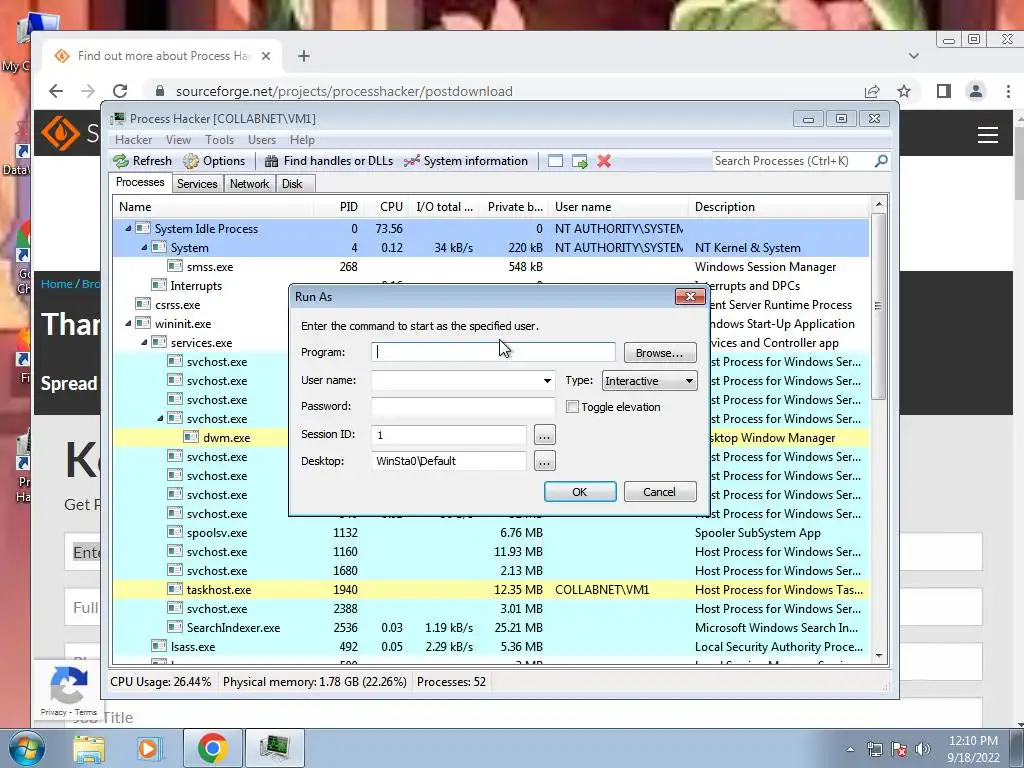Open System information graph icon
This screenshot has width=1024, height=768.
coord(411,161)
